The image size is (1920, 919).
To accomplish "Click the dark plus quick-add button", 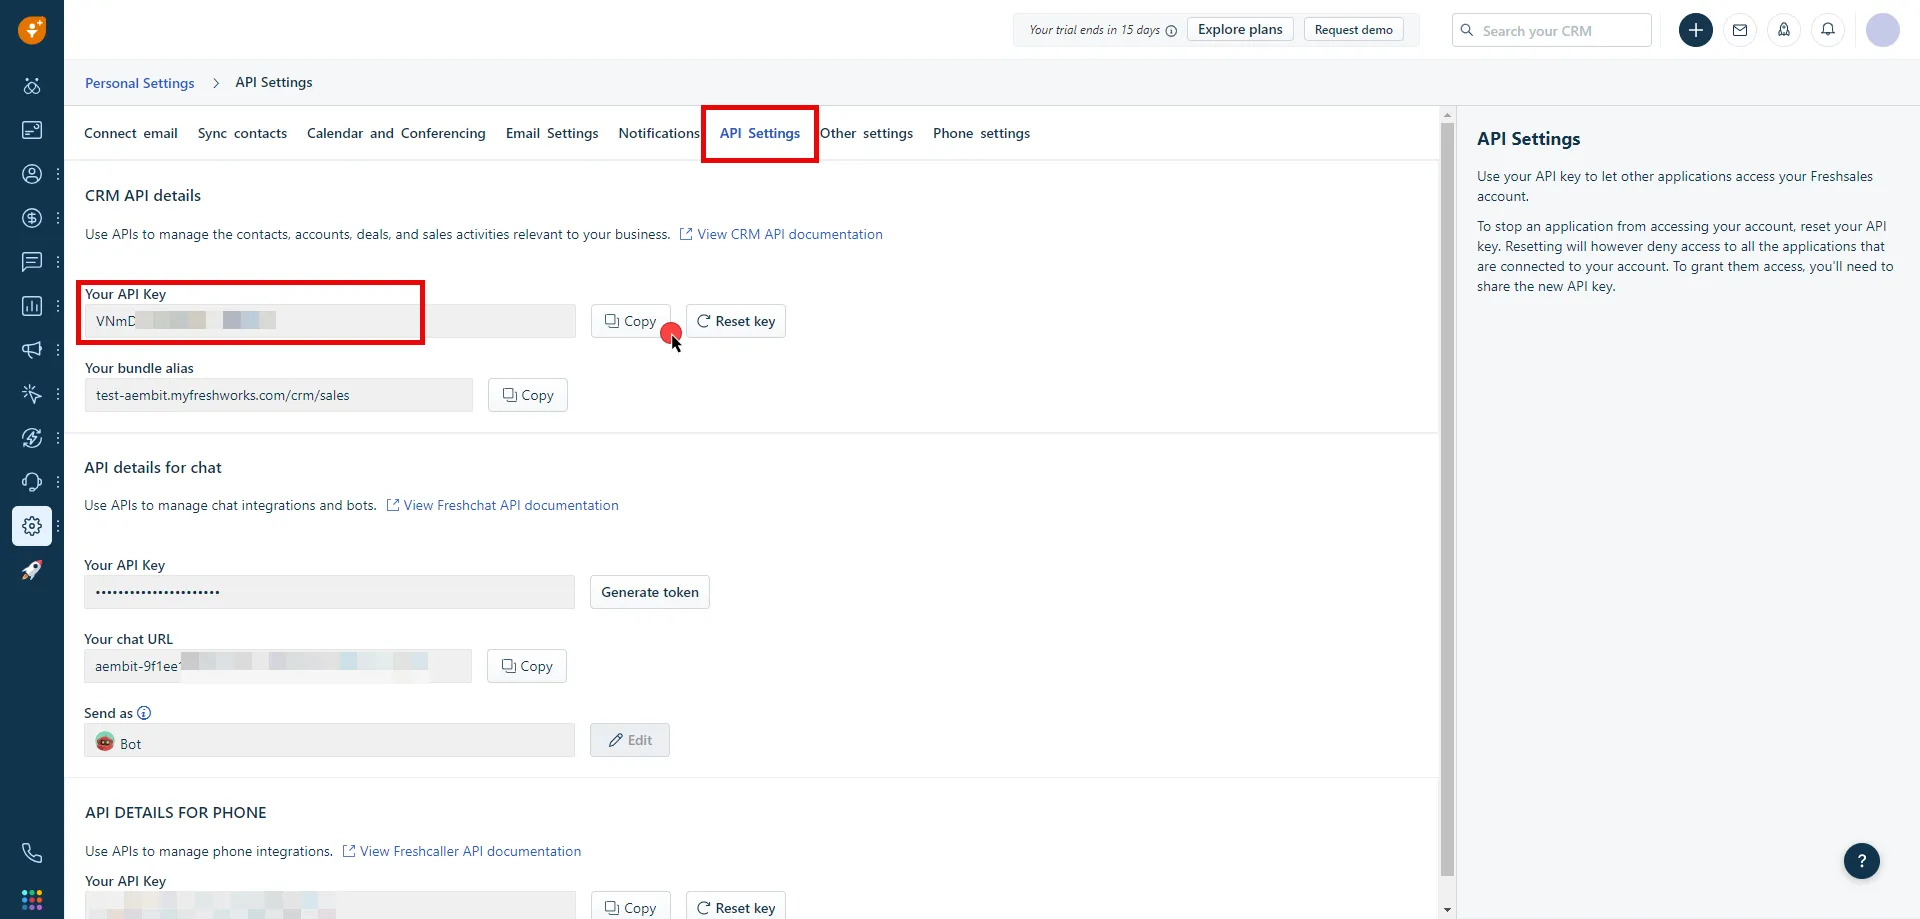I will click(x=1696, y=30).
